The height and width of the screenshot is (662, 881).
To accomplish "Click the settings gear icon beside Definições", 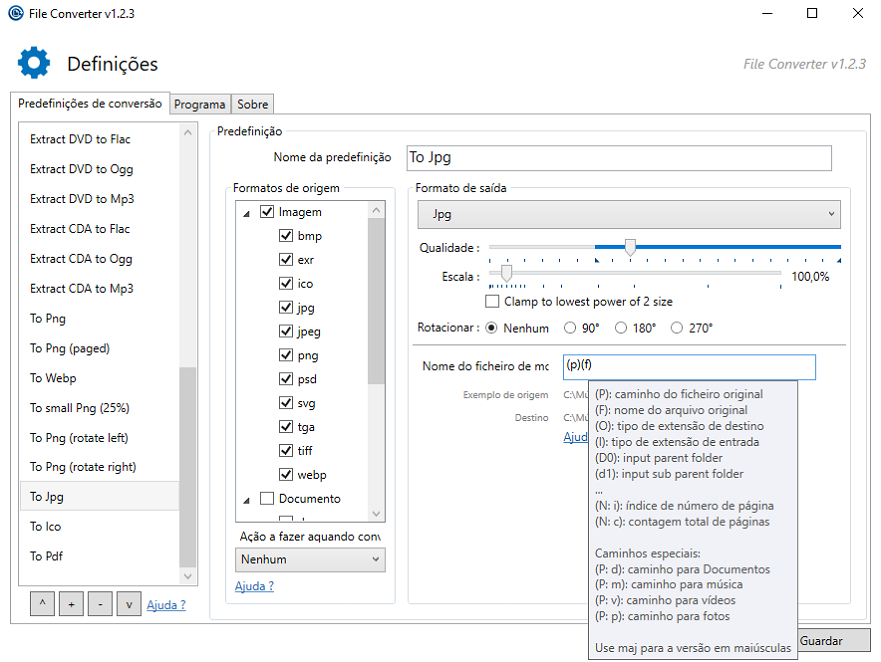I will (34, 63).
